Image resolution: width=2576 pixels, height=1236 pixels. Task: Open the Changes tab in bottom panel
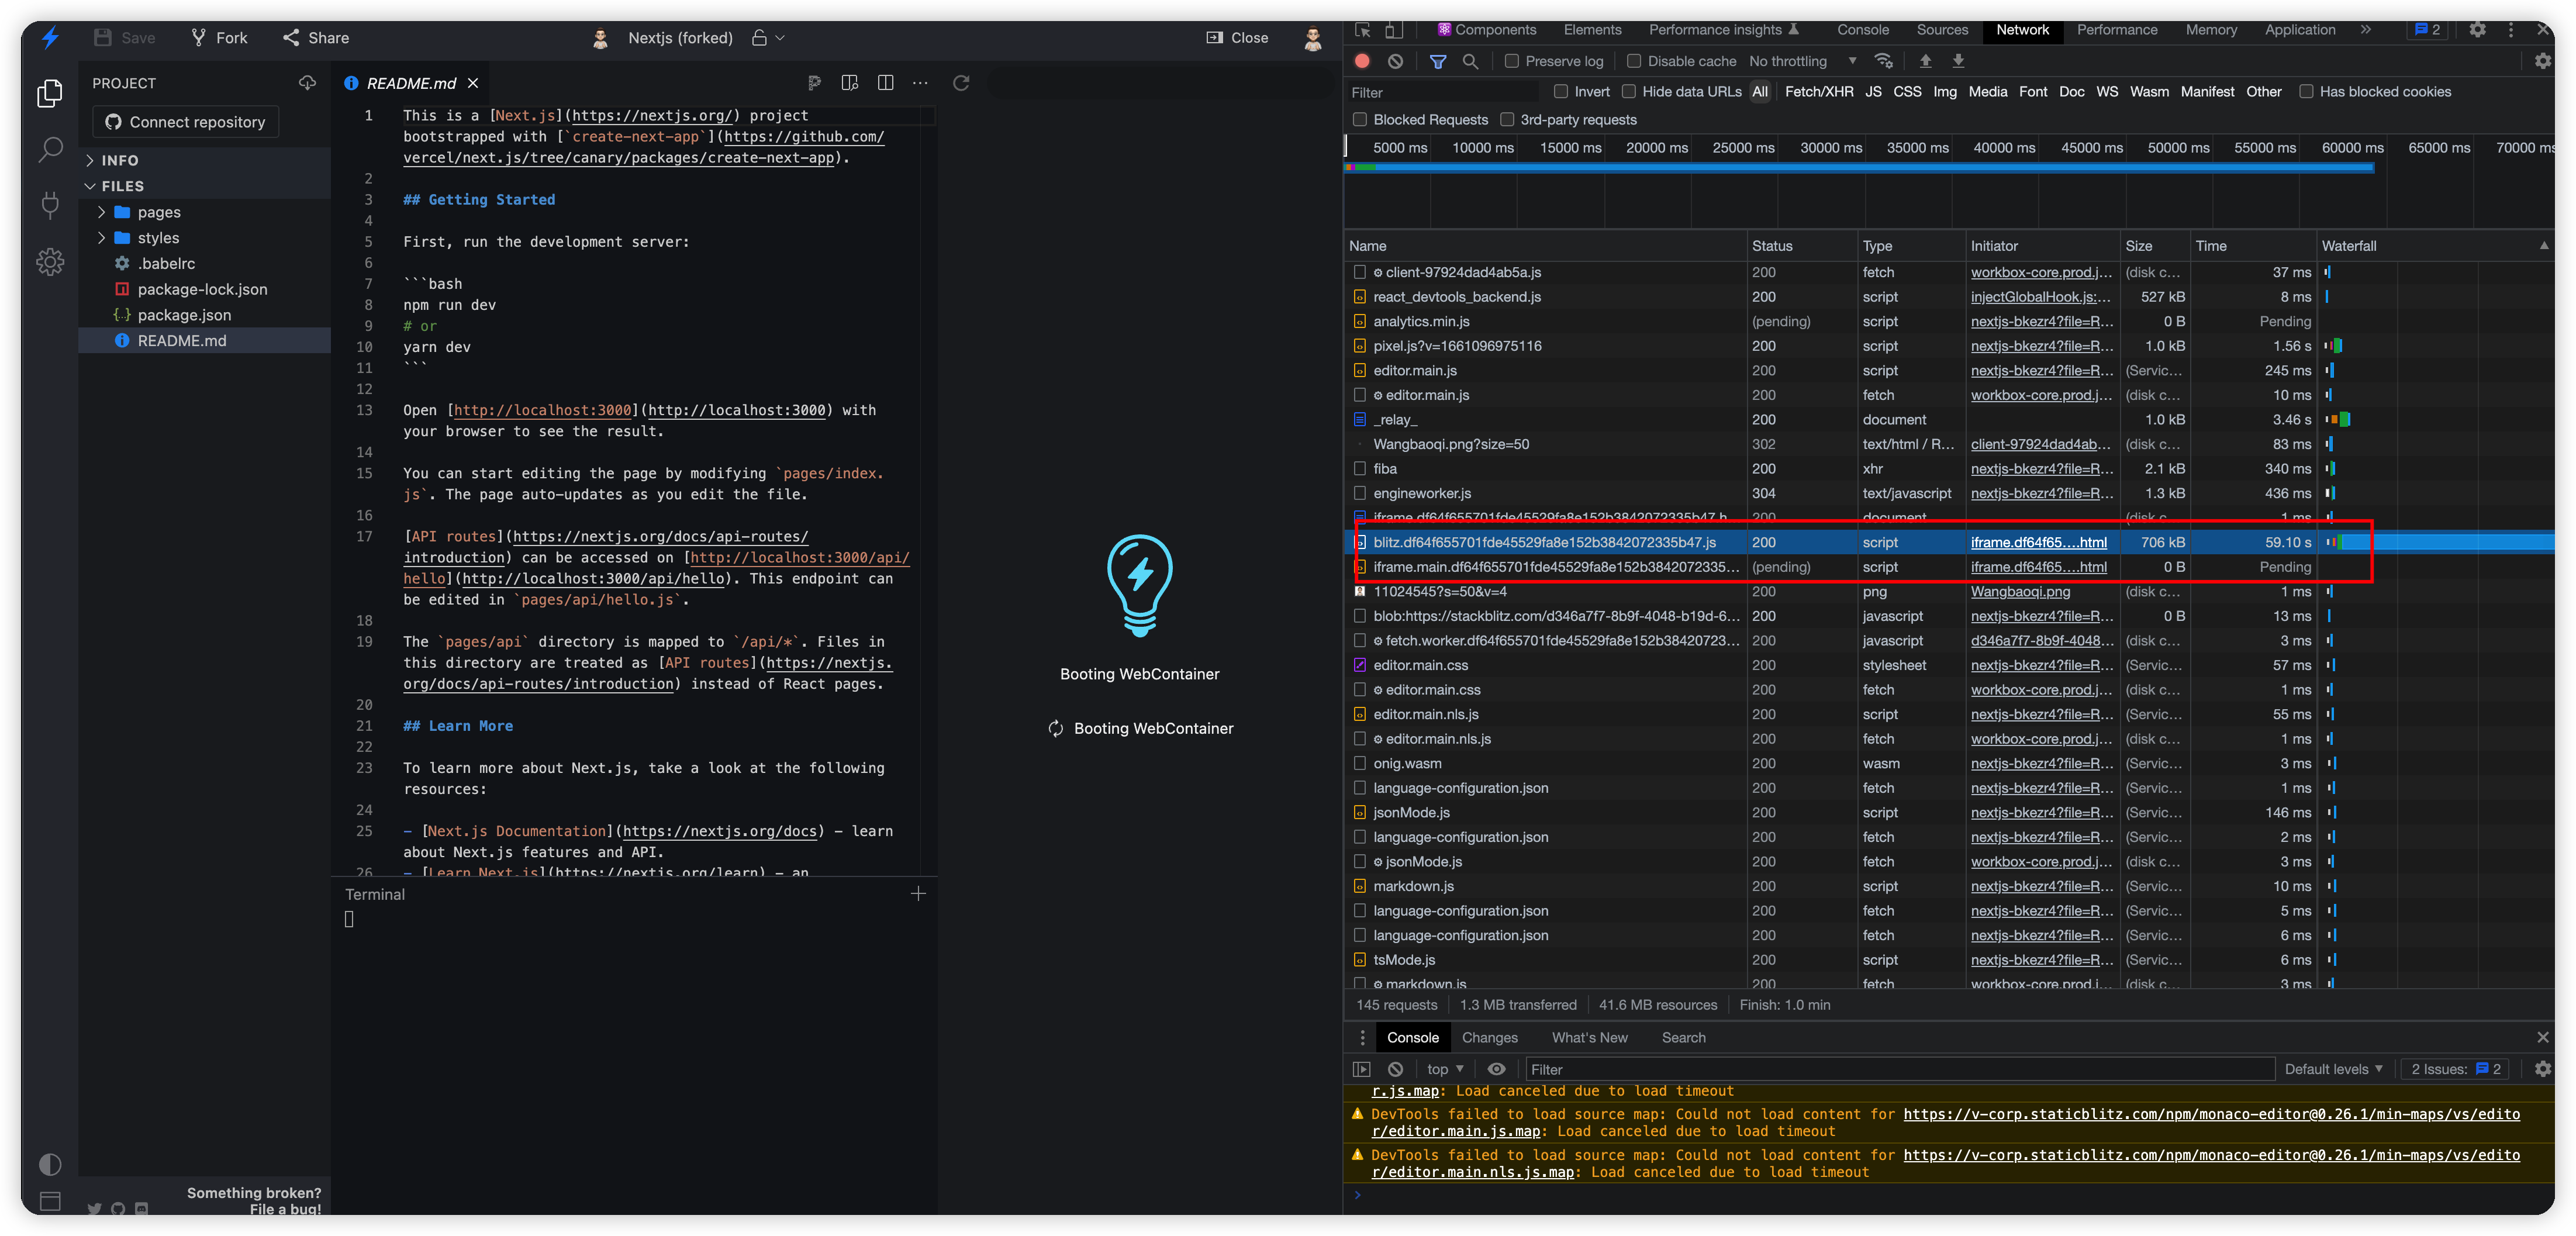coord(1490,1037)
